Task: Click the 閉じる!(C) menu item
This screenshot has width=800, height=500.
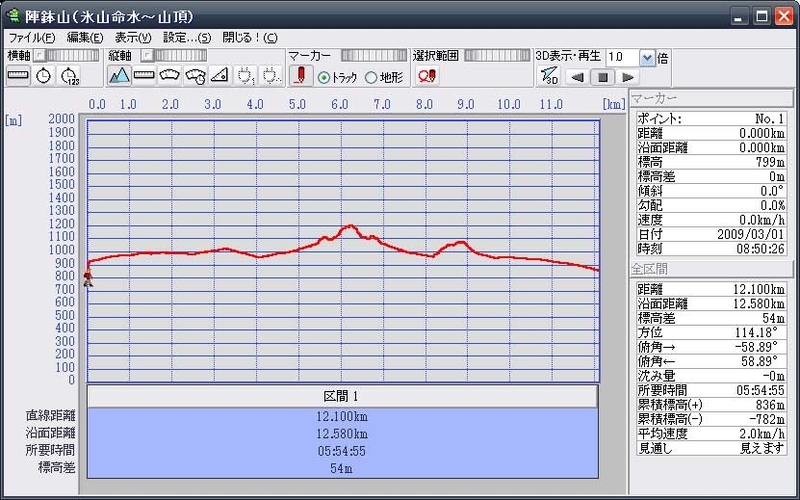Action: point(250,38)
